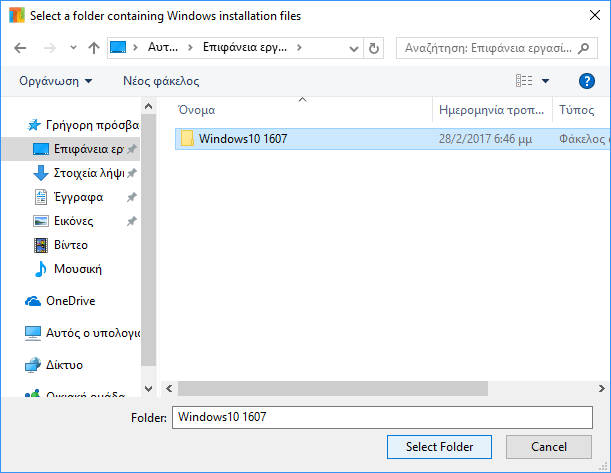Screen dimensions: 611x473
Task: Select the truncated 'Αυτ...' breadcrumb segment
Action: pyautogui.click(x=162, y=48)
